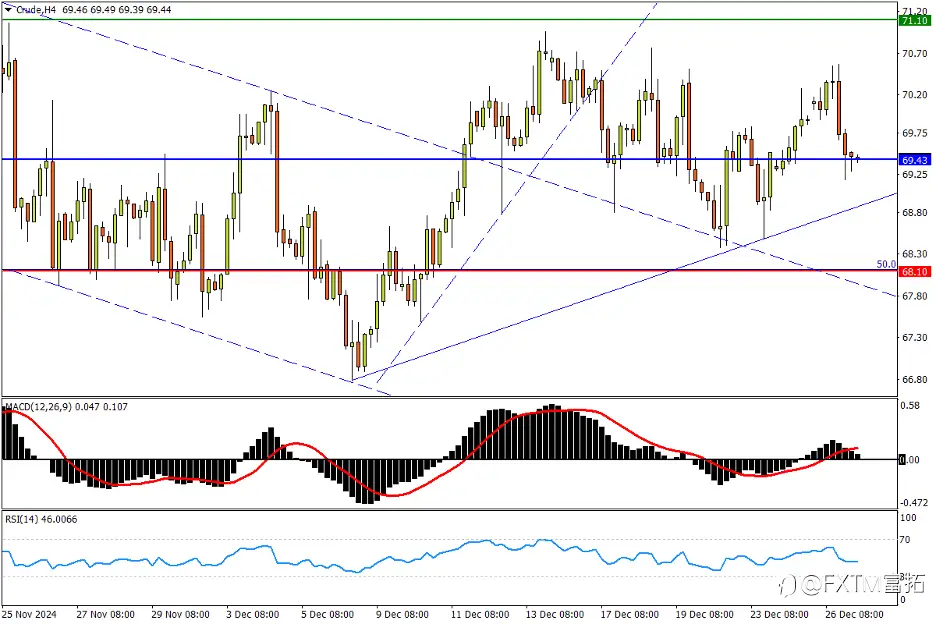Select the 70.70 price axis value
Viewport: 936px width, 624px height.
point(915,54)
